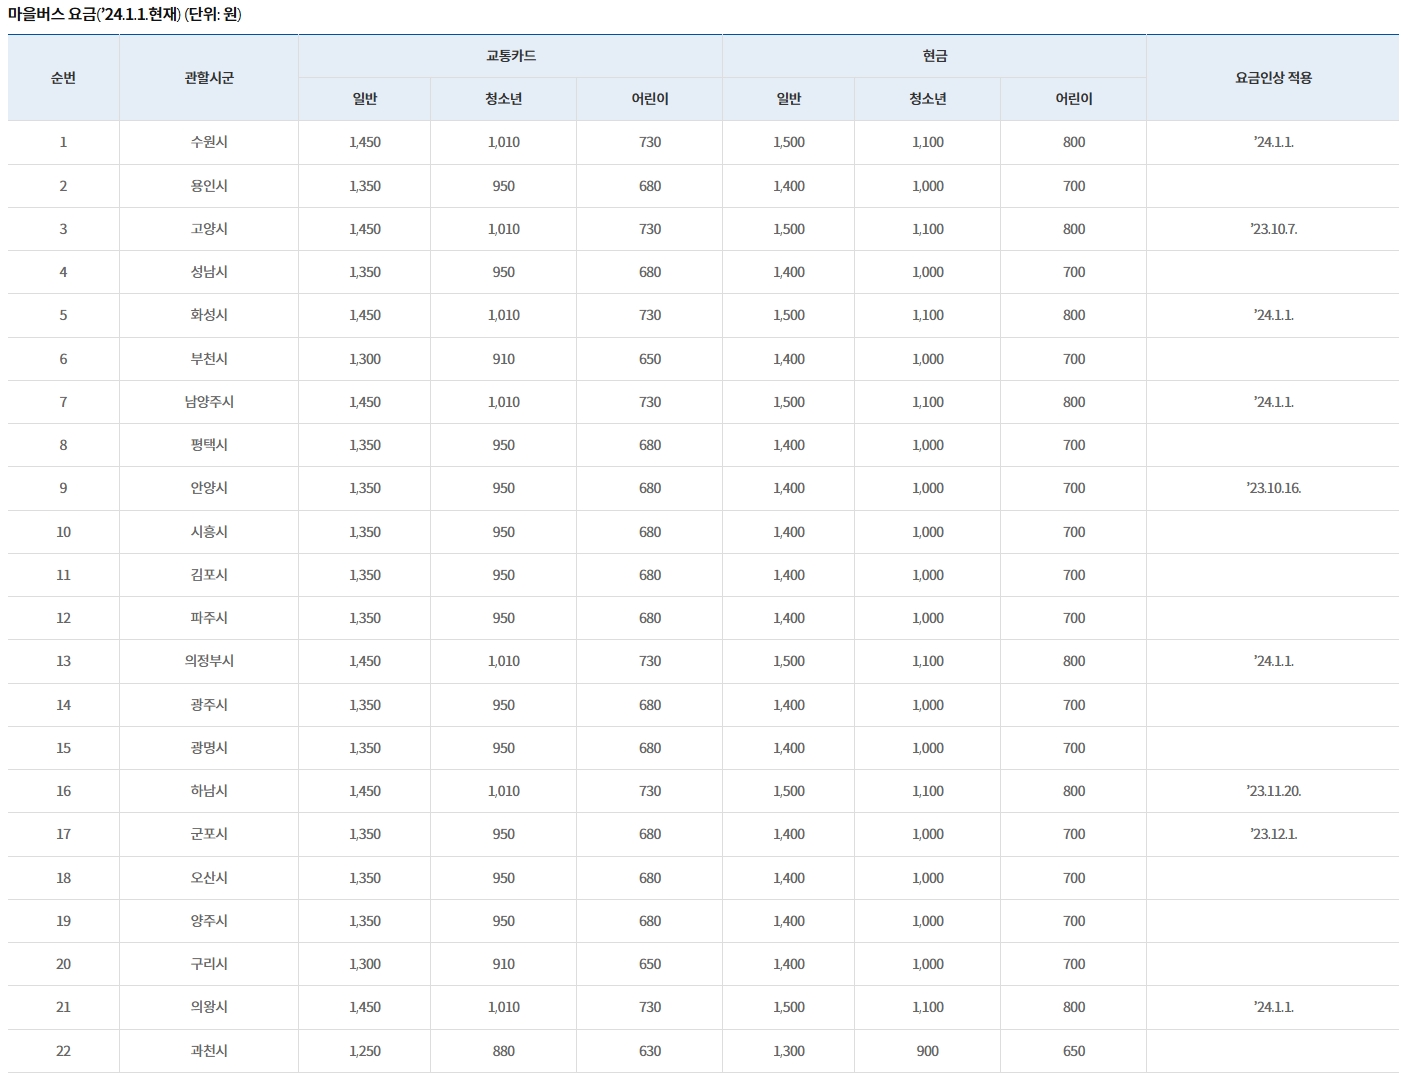Click the 1,300 card fare in 부천시 row
The image size is (1409, 1074).
pyautogui.click(x=365, y=359)
